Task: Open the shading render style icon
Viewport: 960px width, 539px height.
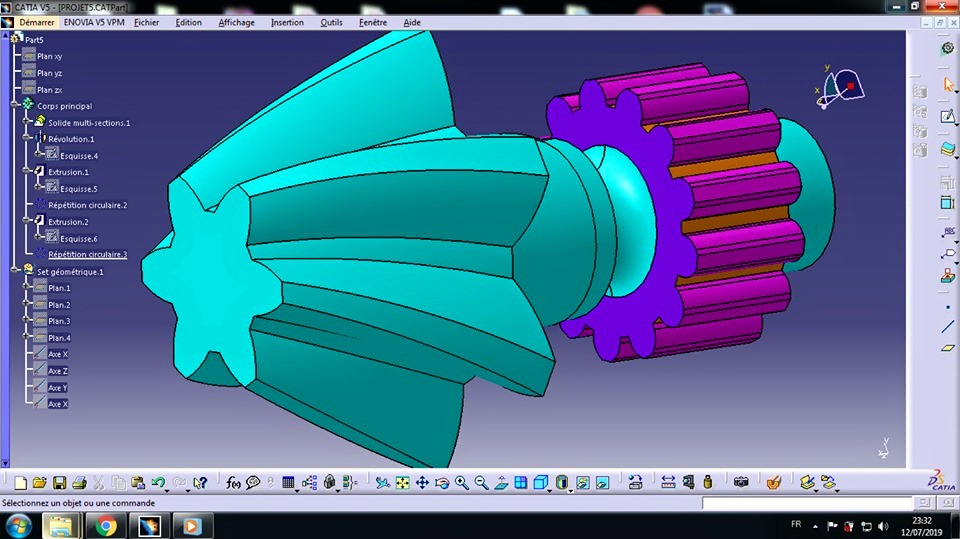Action: pos(561,483)
